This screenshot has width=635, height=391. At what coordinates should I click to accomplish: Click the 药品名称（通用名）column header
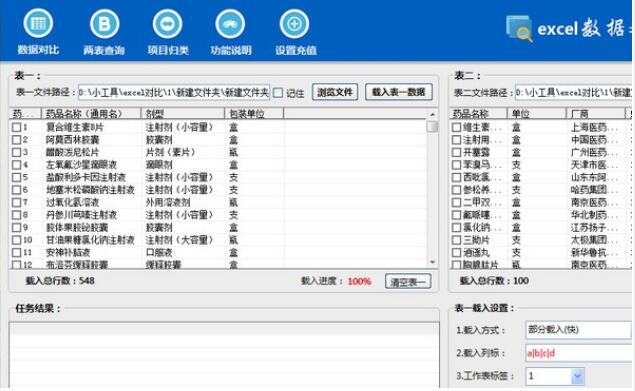[91, 113]
